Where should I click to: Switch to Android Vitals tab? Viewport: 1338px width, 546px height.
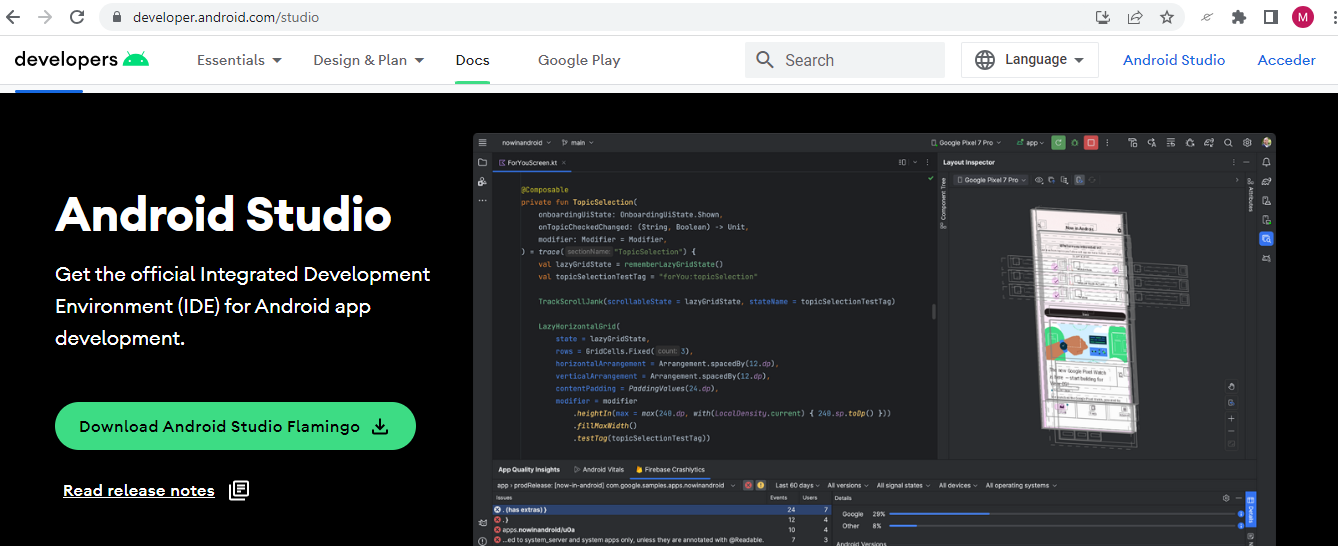[599, 469]
